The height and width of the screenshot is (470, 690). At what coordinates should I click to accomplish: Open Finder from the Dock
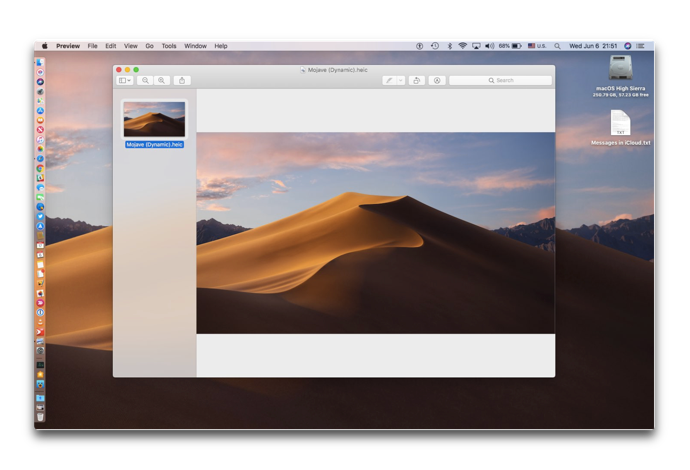40,62
